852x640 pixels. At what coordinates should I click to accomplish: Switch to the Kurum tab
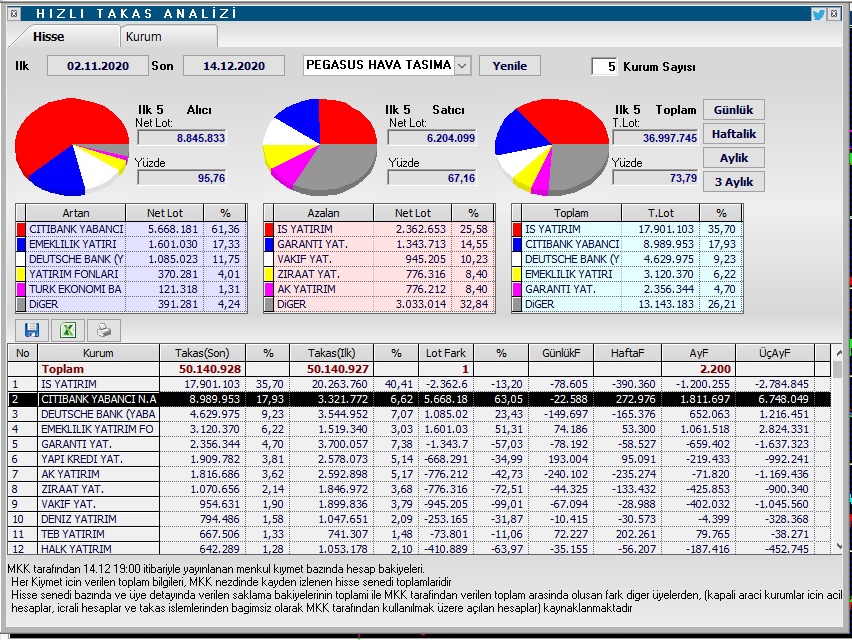(x=143, y=36)
